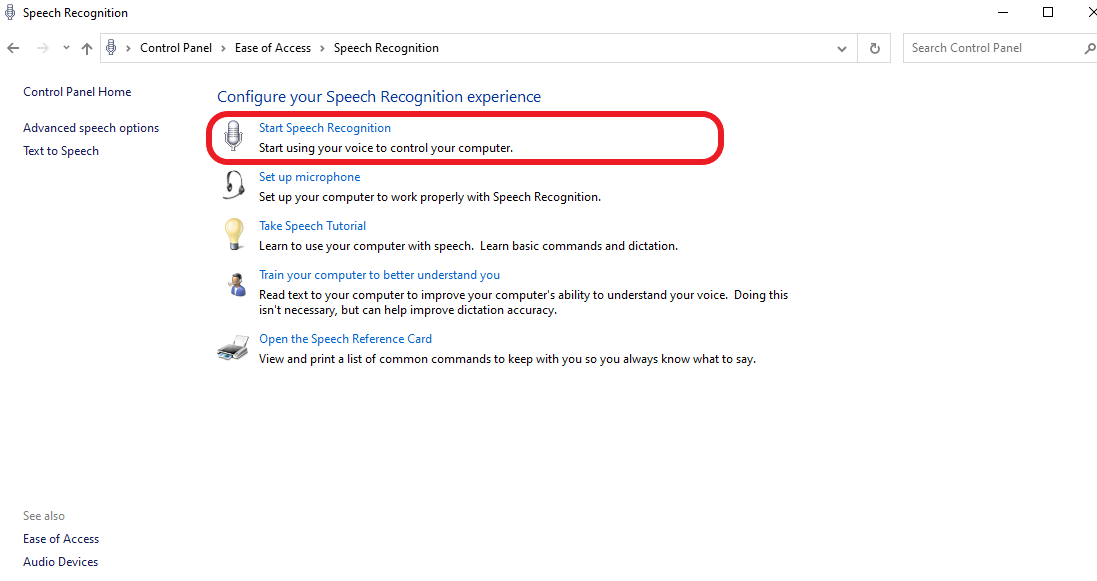Image resolution: width=1097 pixels, height=581 pixels.
Task: Click the microphone icon beside Start Speech Recognition
Action: coord(233,136)
